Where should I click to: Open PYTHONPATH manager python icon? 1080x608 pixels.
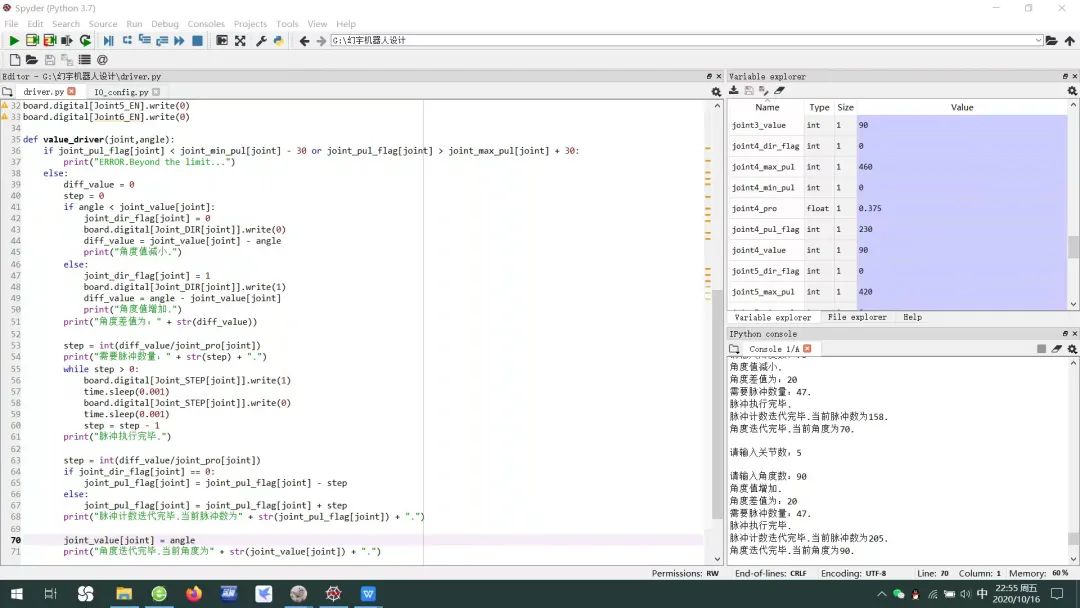click(x=278, y=41)
